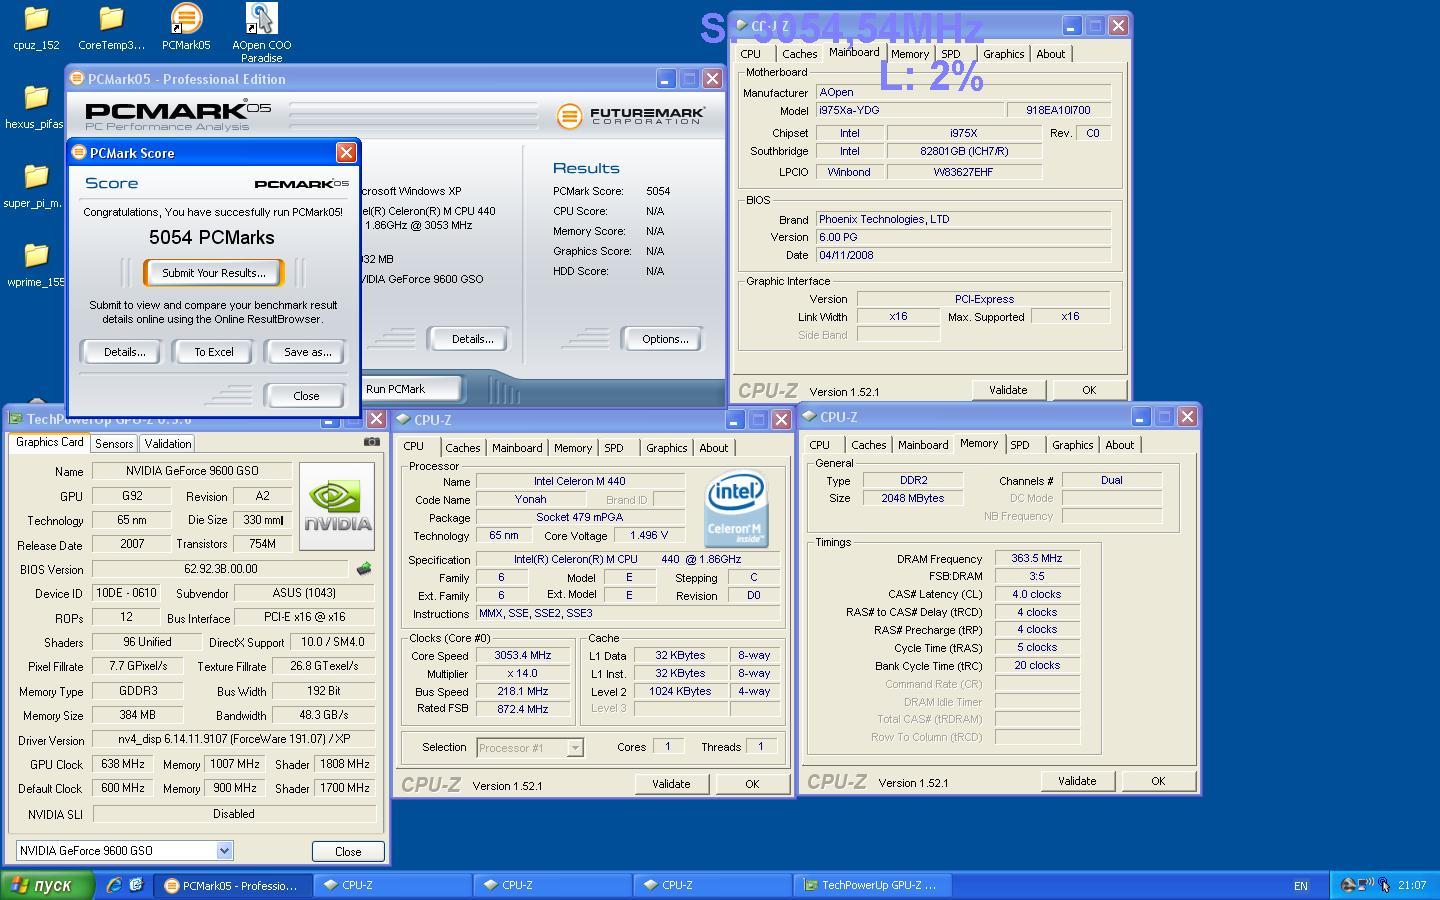Screen dimensions: 1440x900
Task: Click the BIOS Version field in GPU-Z
Action: [x=220, y=569]
